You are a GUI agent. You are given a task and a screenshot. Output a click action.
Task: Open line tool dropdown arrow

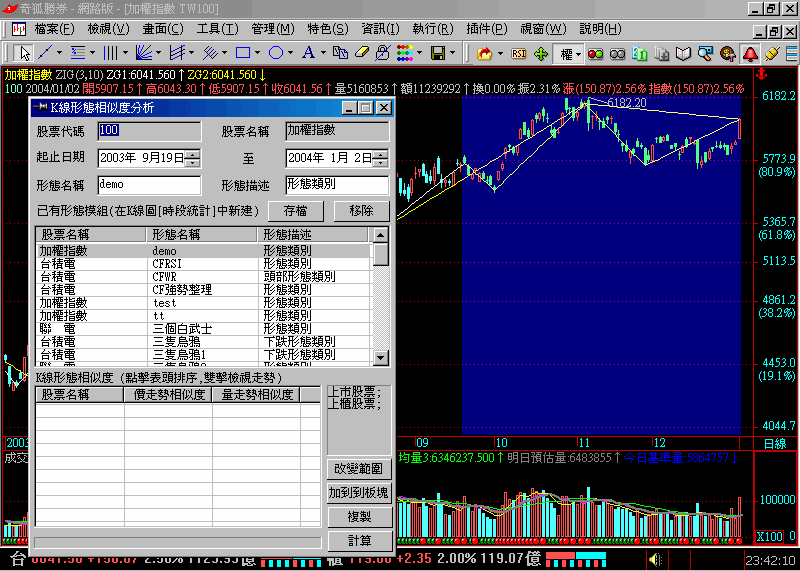[60, 53]
